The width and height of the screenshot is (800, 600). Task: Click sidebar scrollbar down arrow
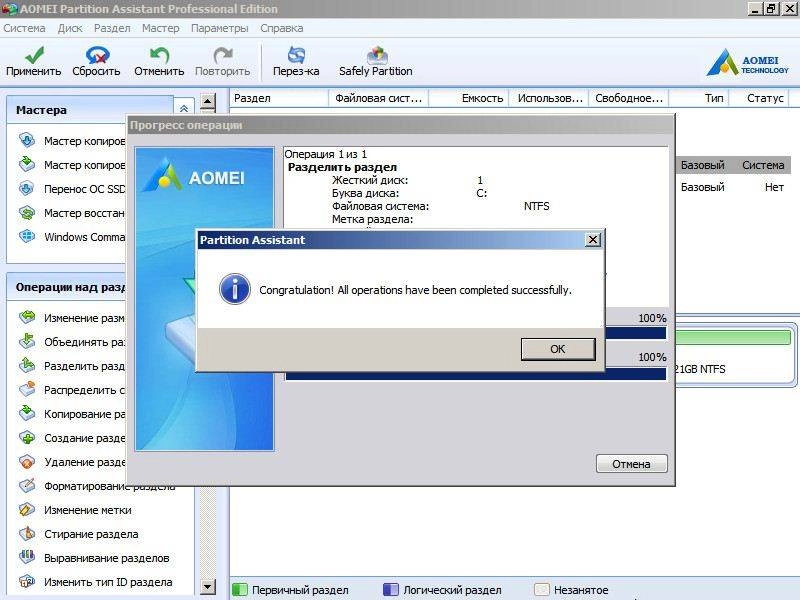click(x=207, y=587)
